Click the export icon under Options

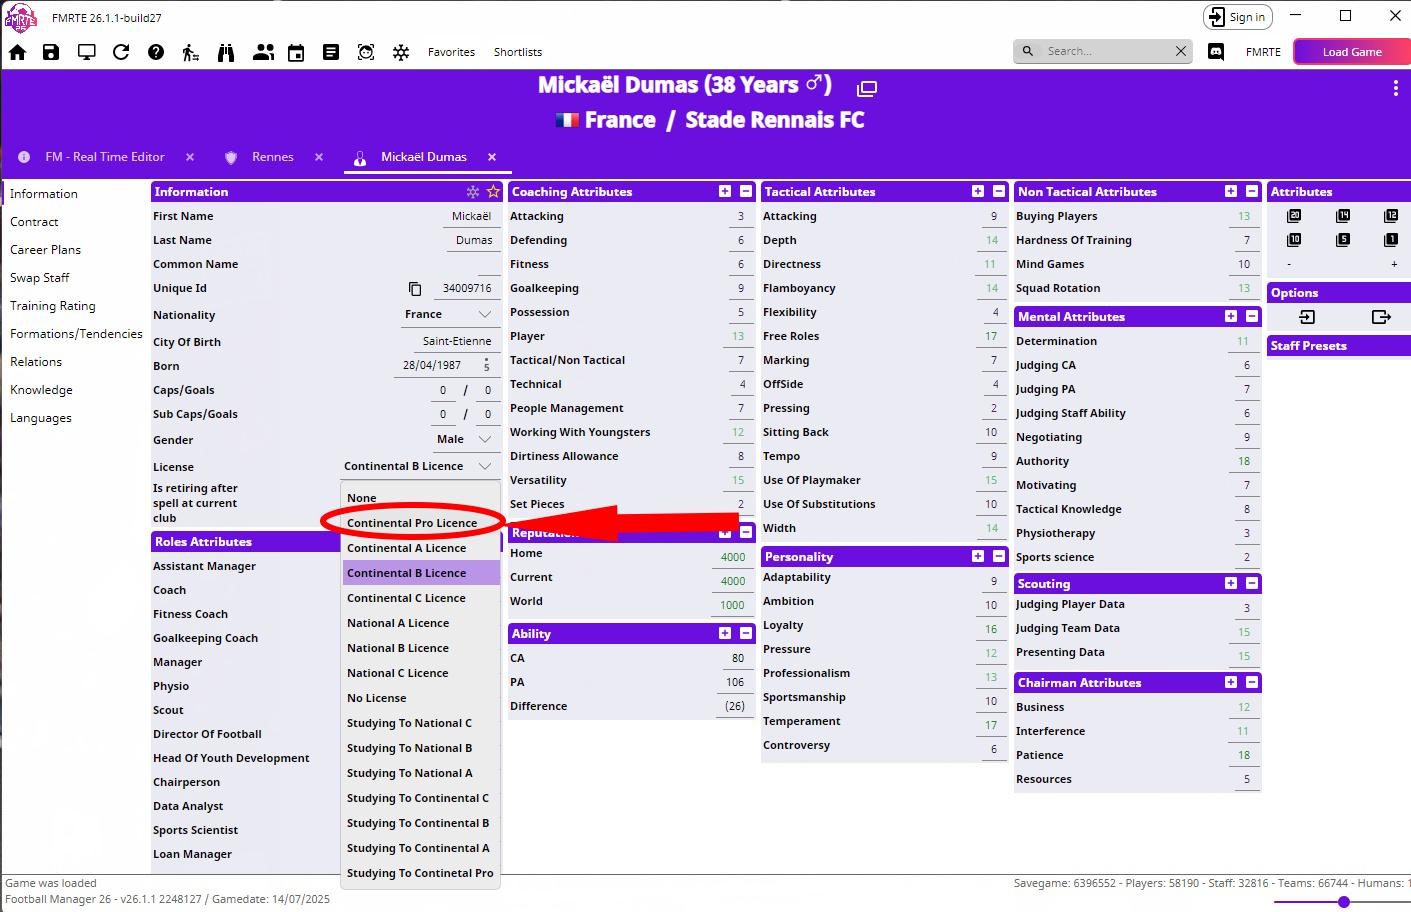1381,317
